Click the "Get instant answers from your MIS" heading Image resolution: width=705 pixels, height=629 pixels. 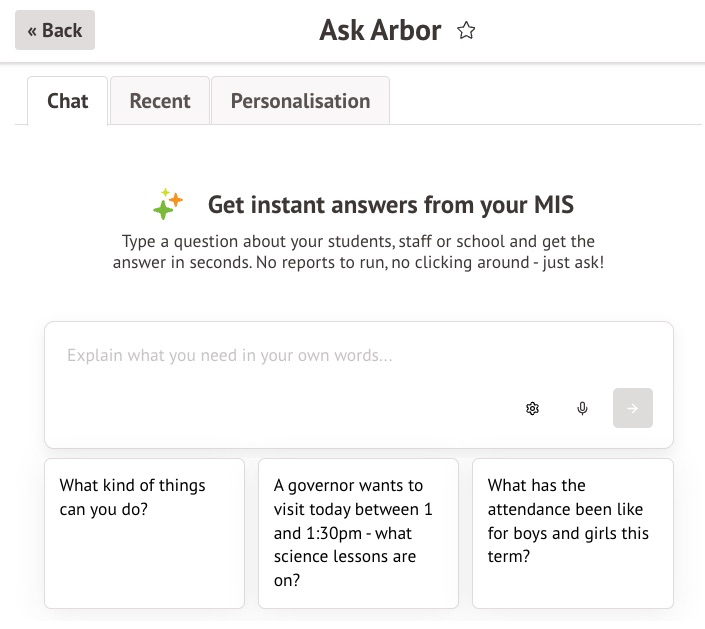[x=390, y=206]
